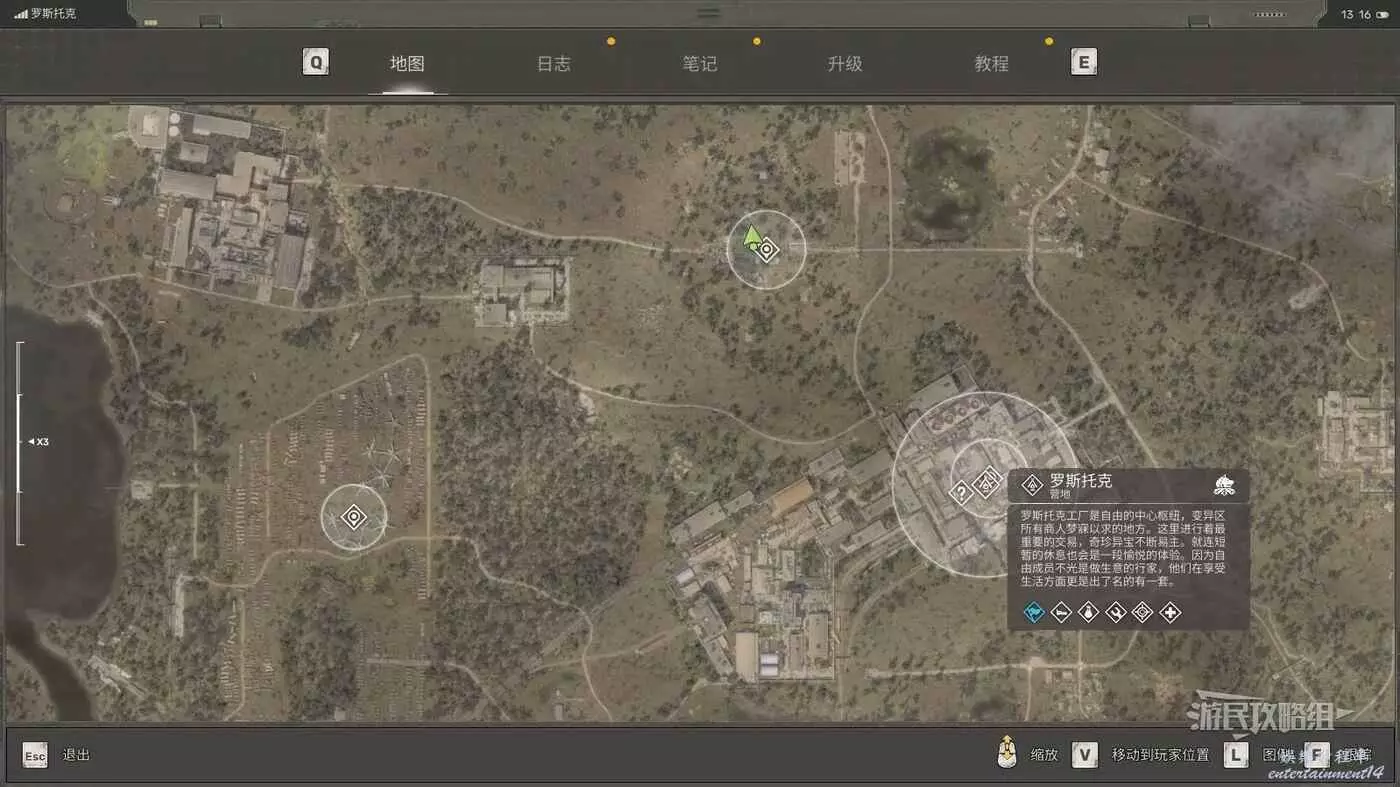Image resolution: width=1400 pixels, height=787 pixels.
Task: Click the Q previous-tab key button
Action: tap(316, 63)
